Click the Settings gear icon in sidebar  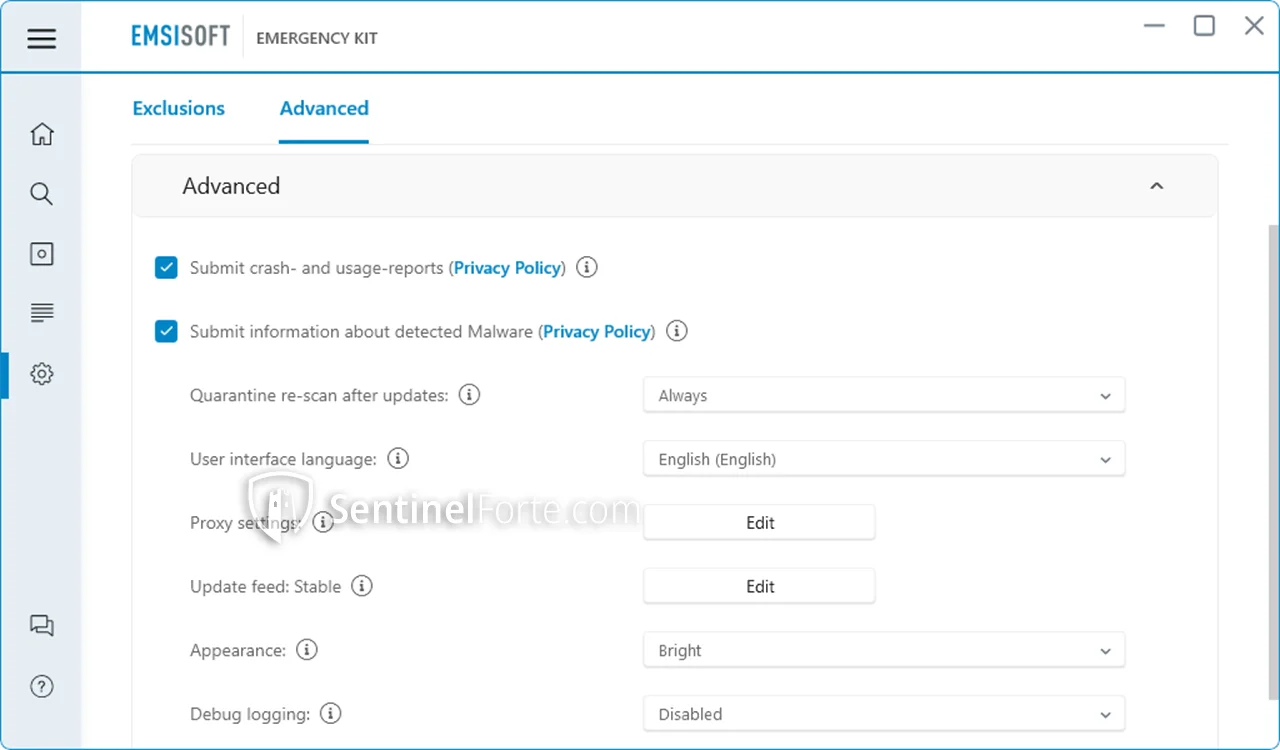pos(41,374)
